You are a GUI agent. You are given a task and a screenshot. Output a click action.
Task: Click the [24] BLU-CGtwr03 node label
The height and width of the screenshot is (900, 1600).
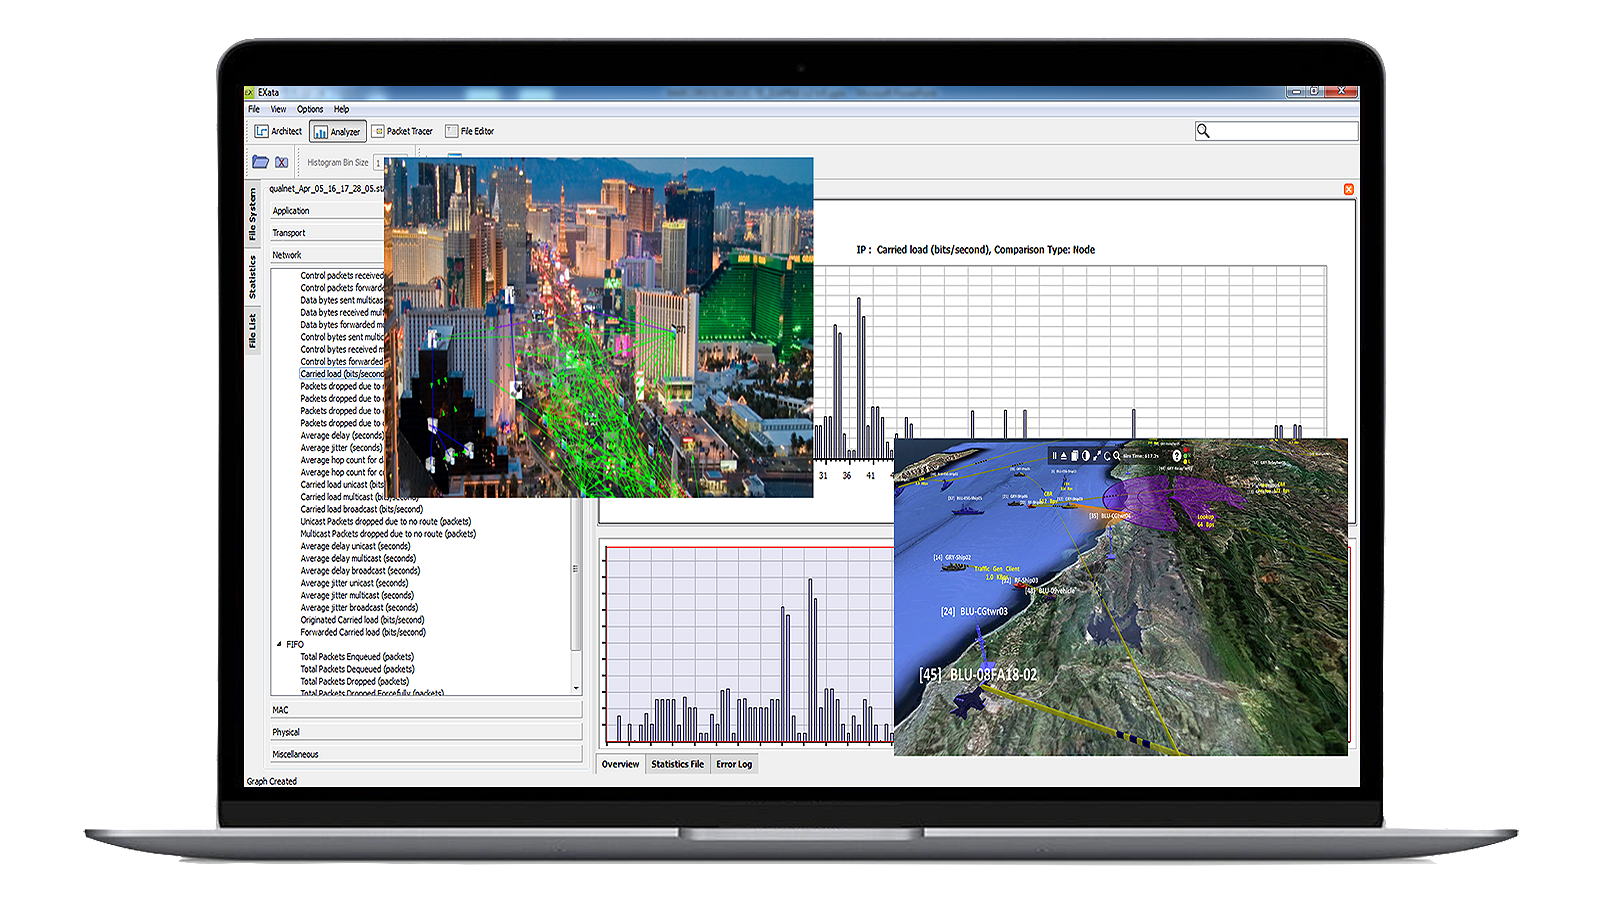(974, 611)
